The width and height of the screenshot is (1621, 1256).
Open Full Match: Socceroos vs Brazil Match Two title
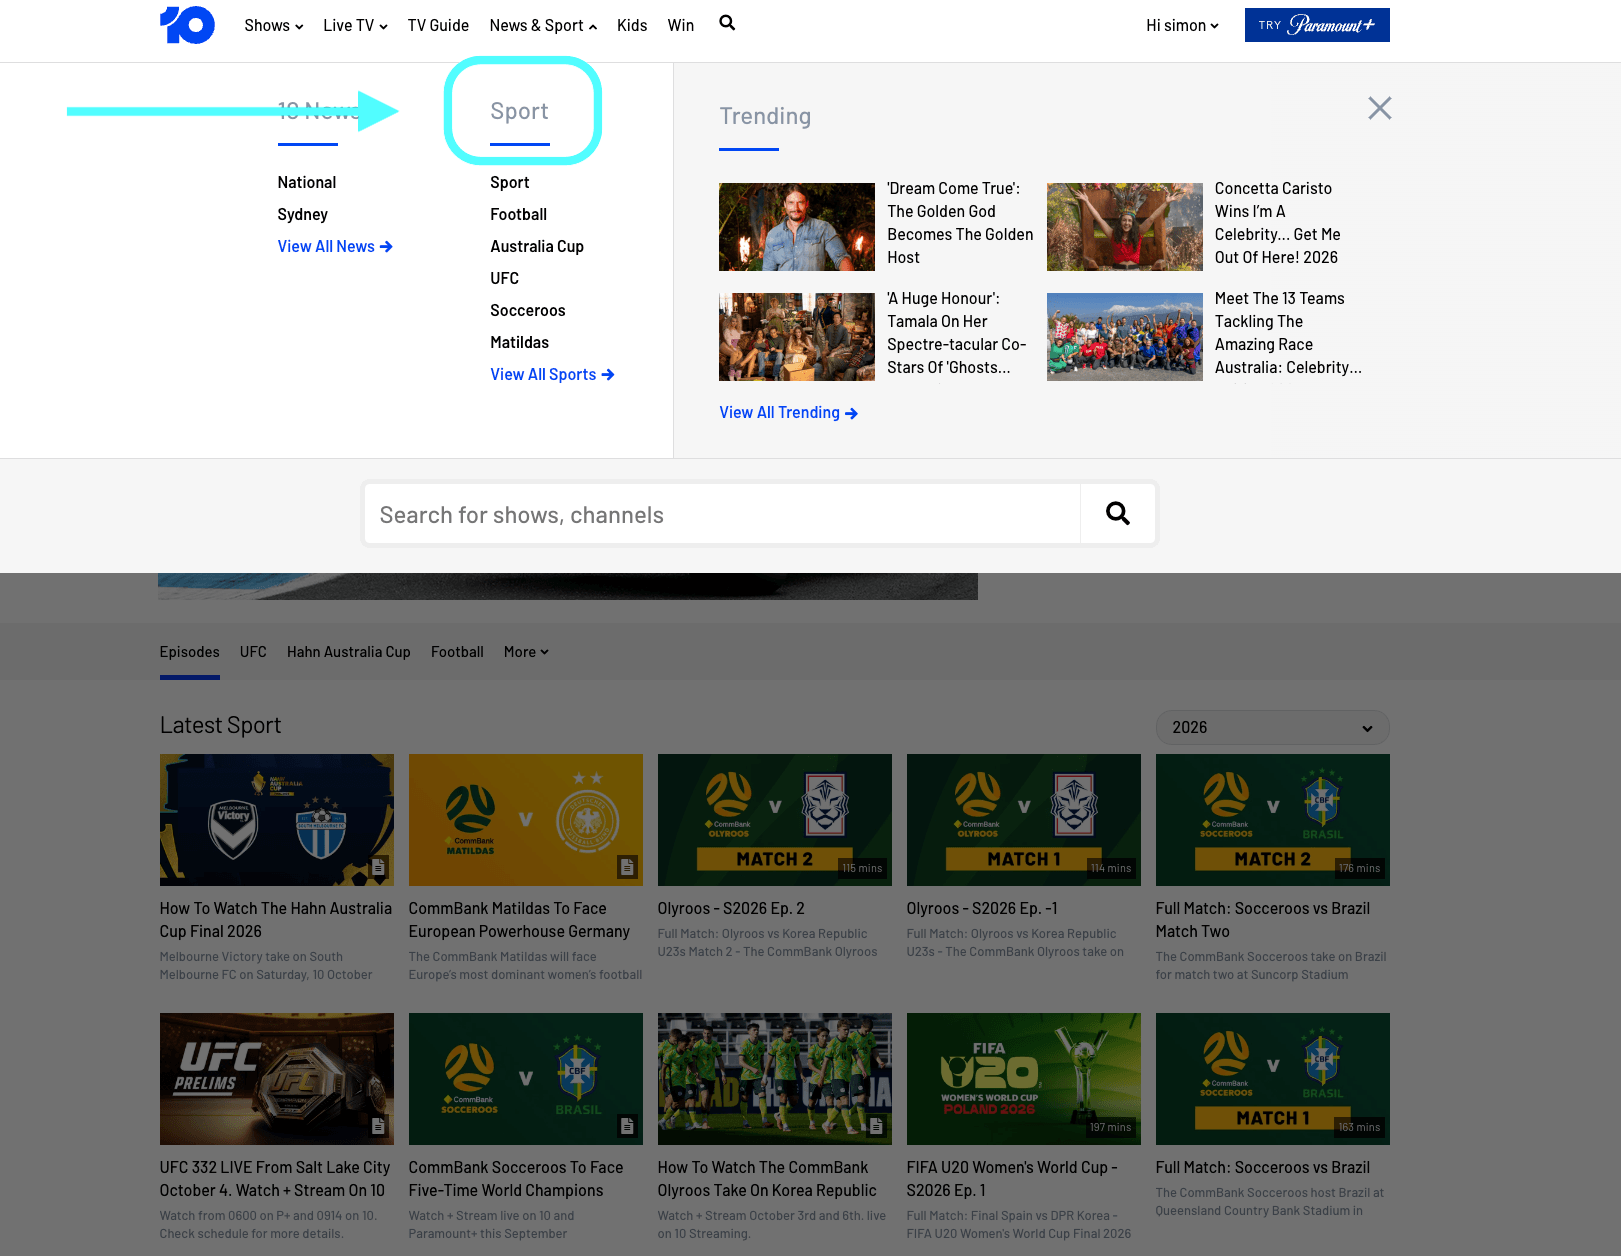1263,920
